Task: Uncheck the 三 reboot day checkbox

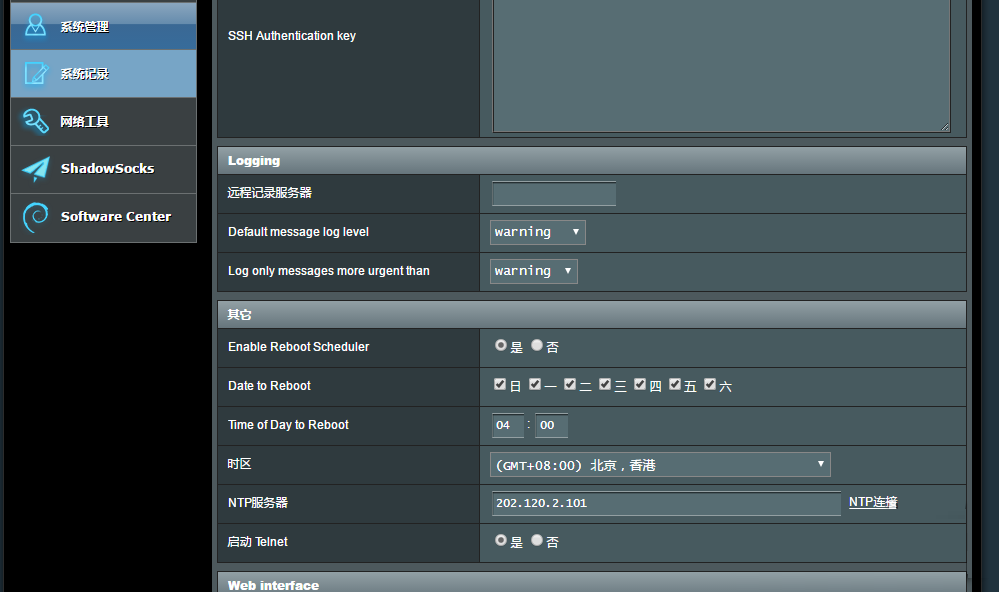Action: pyautogui.click(x=605, y=384)
